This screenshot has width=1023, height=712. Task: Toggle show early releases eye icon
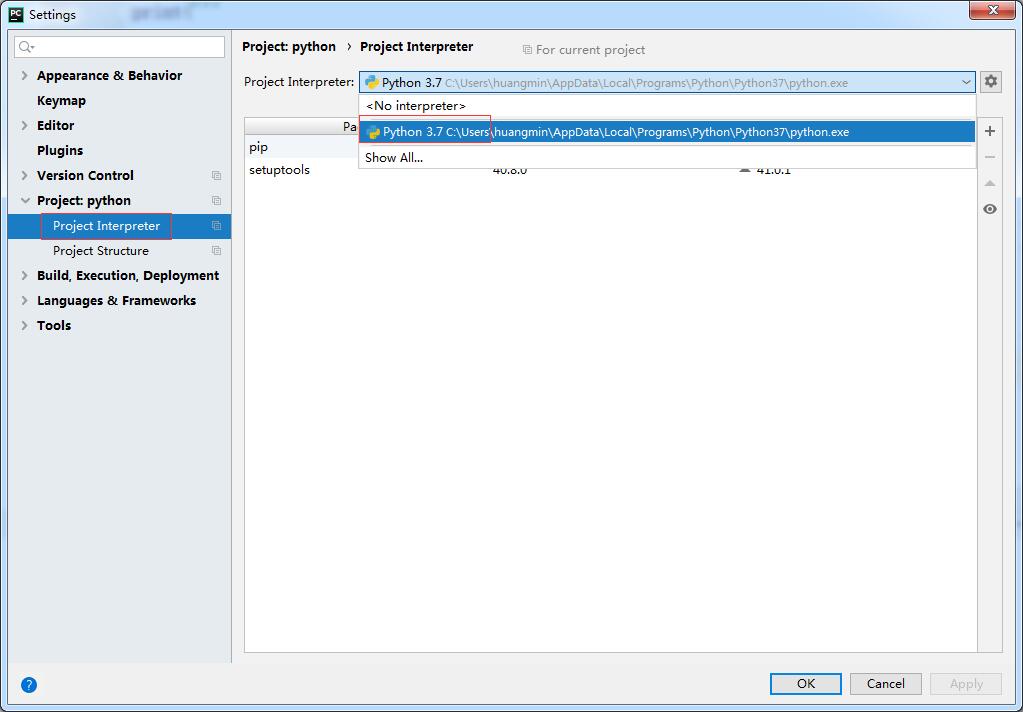[990, 209]
